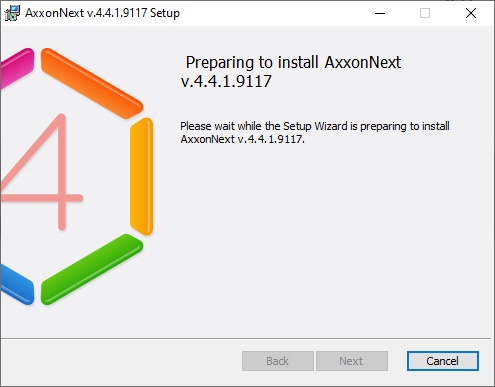Image resolution: width=495 pixels, height=387 pixels.
Task: Click the AxxonNext v.4.4.1.9117 Setup title text
Action: tap(103, 13)
